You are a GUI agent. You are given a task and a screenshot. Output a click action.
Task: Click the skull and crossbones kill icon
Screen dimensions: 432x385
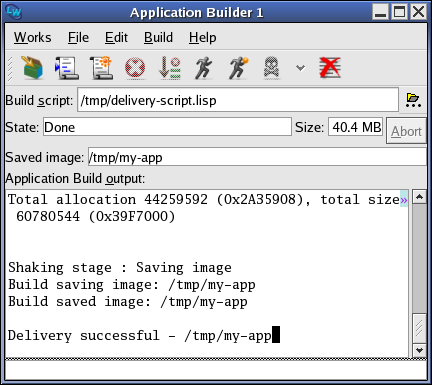pos(271,68)
